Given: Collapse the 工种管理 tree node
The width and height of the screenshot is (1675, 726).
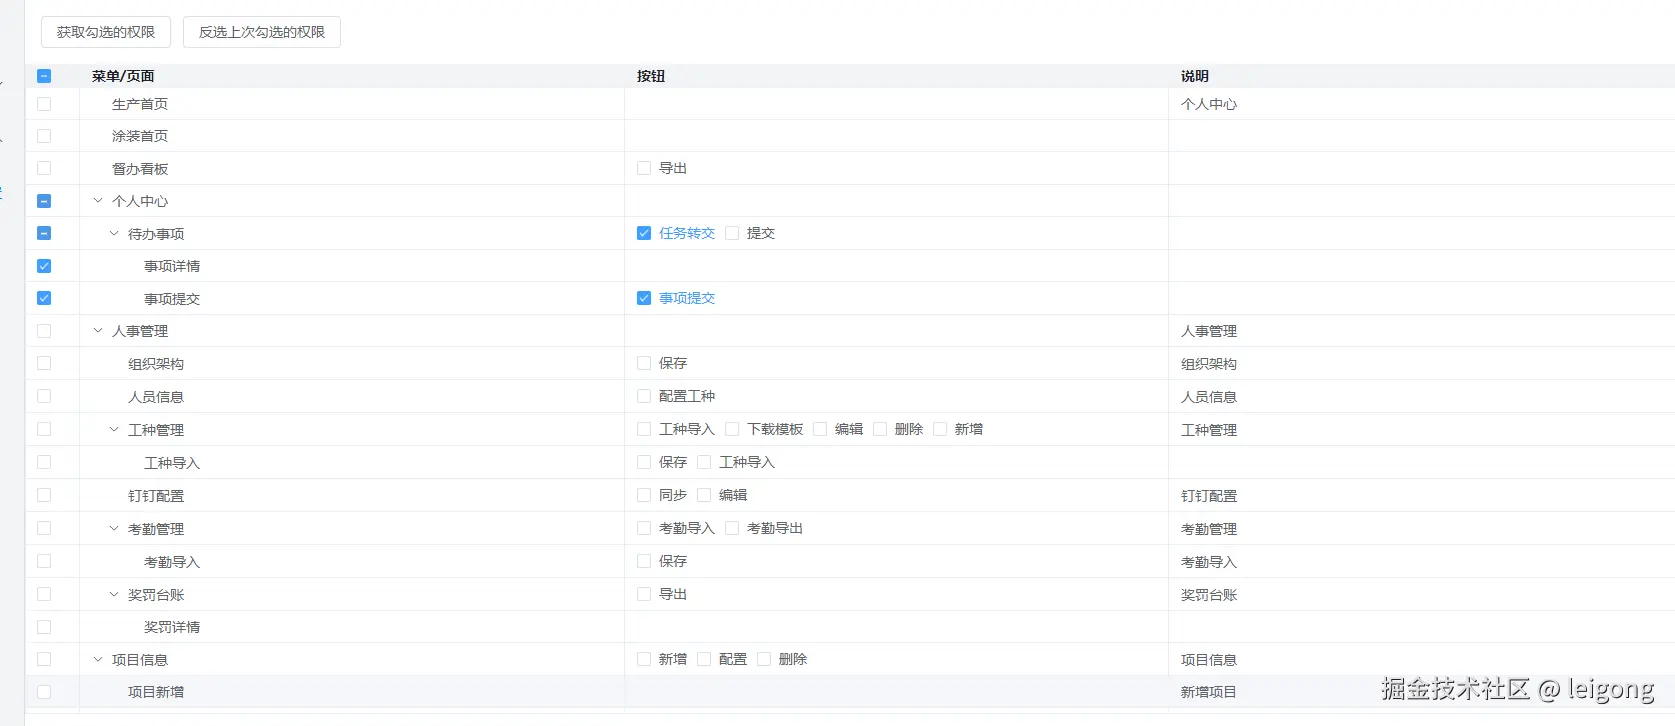Looking at the screenshot, I should coord(114,429).
